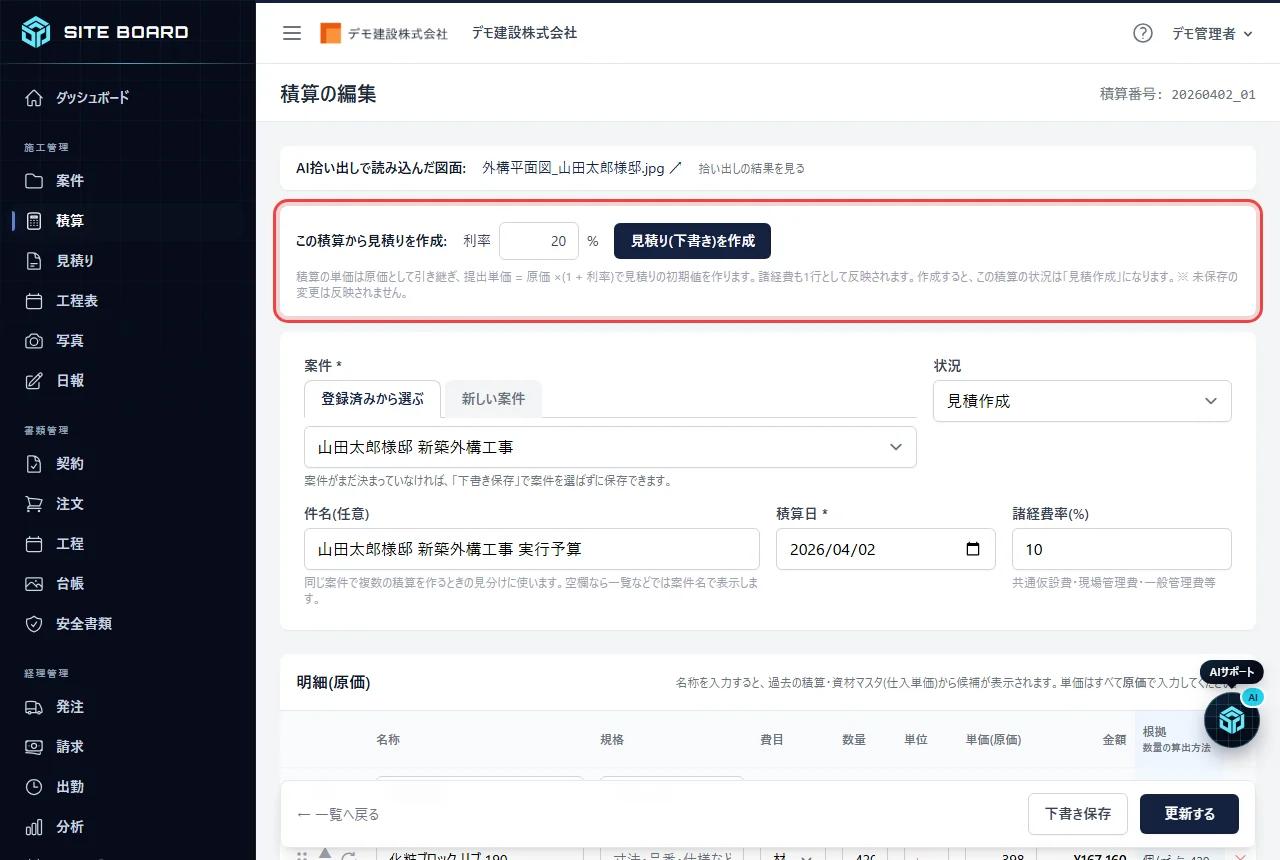Click the 注文 cart icon
Image resolution: width=1280 pixels, height=860 pixels.
click(x=34, y=504)
